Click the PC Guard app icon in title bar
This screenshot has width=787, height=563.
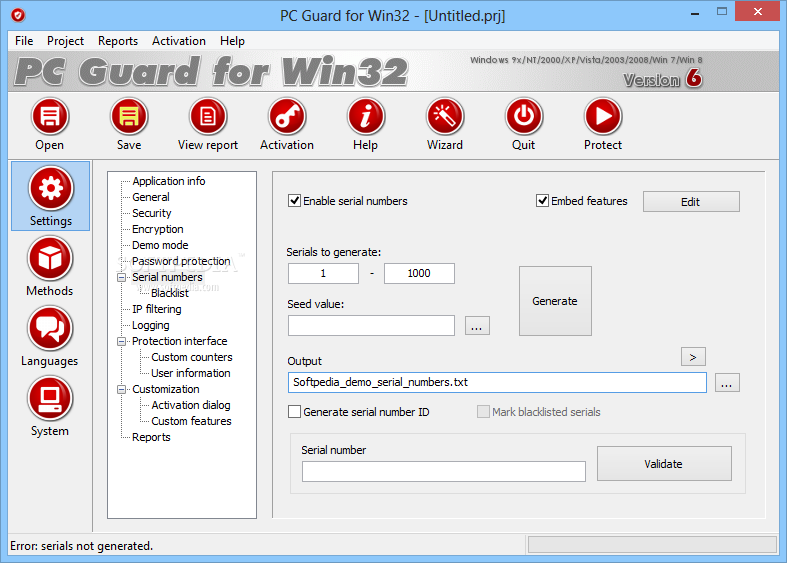(x=18, y=16)
